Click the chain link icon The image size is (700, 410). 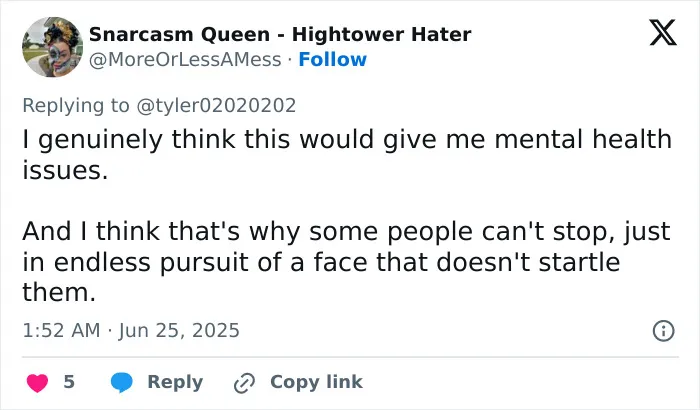coord(245,383)
